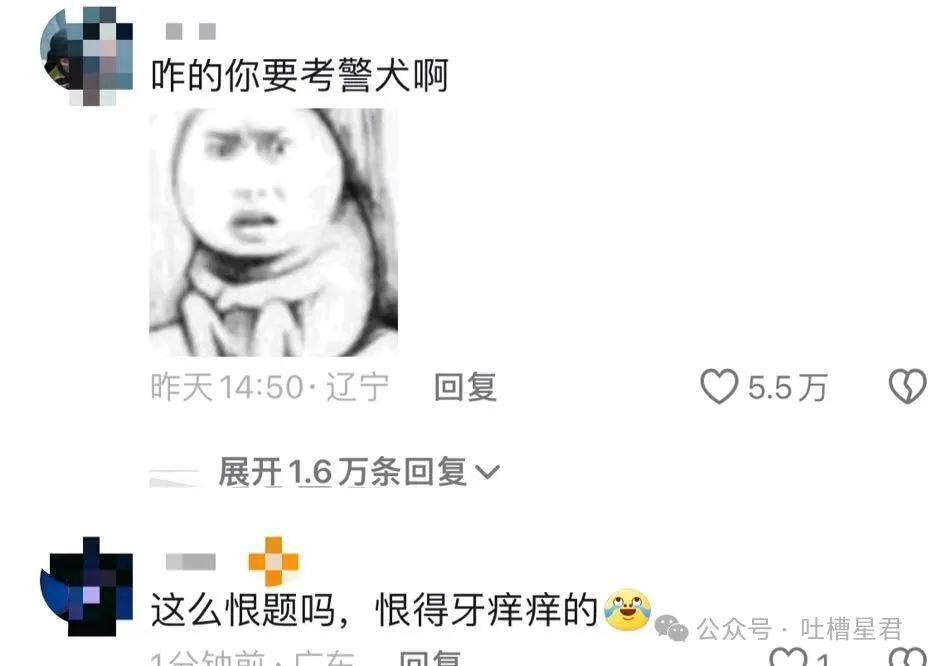Reply to the 这么恨题吗 comment
932x666 pixels.
(430, 659)
